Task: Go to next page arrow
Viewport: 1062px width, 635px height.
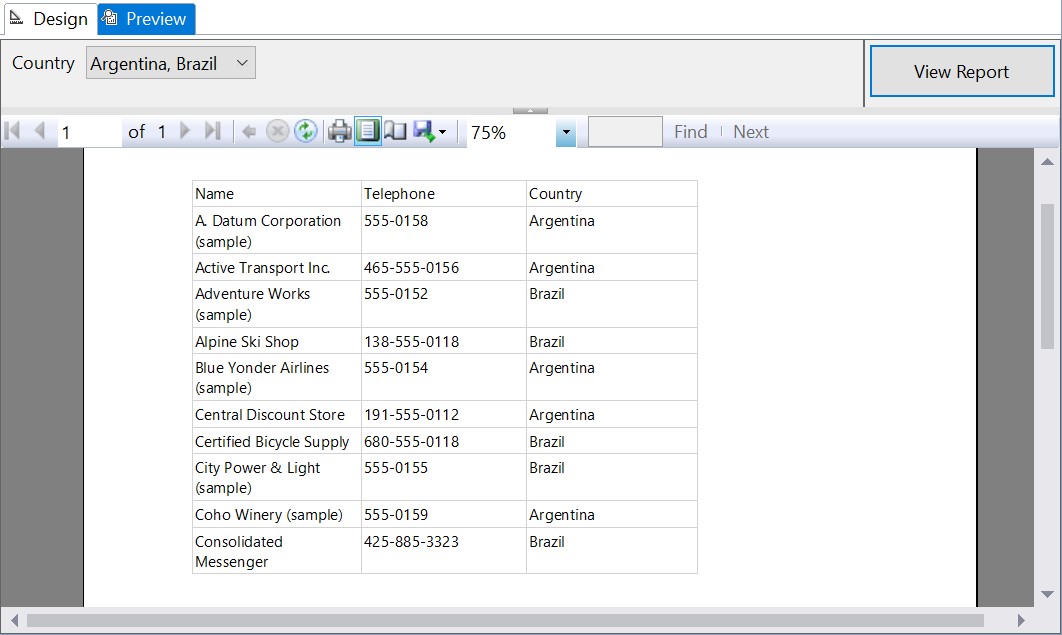Action: click(x=185, y=131)
